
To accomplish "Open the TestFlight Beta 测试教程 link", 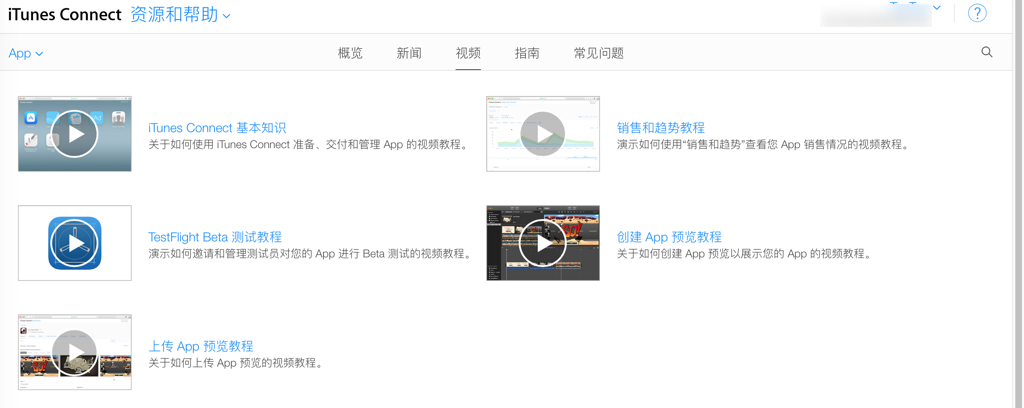I will click(215, 237).
